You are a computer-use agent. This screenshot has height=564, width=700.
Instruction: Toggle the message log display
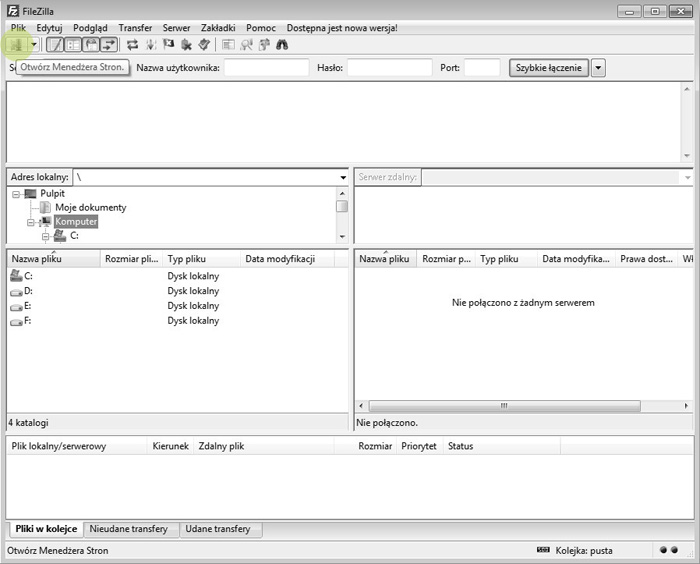coord(55,45)
